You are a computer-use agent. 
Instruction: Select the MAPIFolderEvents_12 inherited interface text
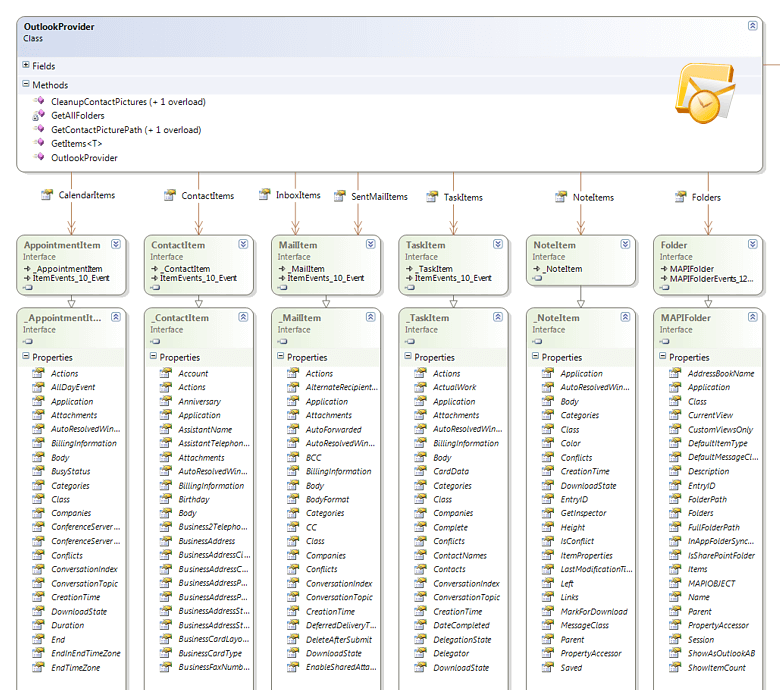(711, 279)
